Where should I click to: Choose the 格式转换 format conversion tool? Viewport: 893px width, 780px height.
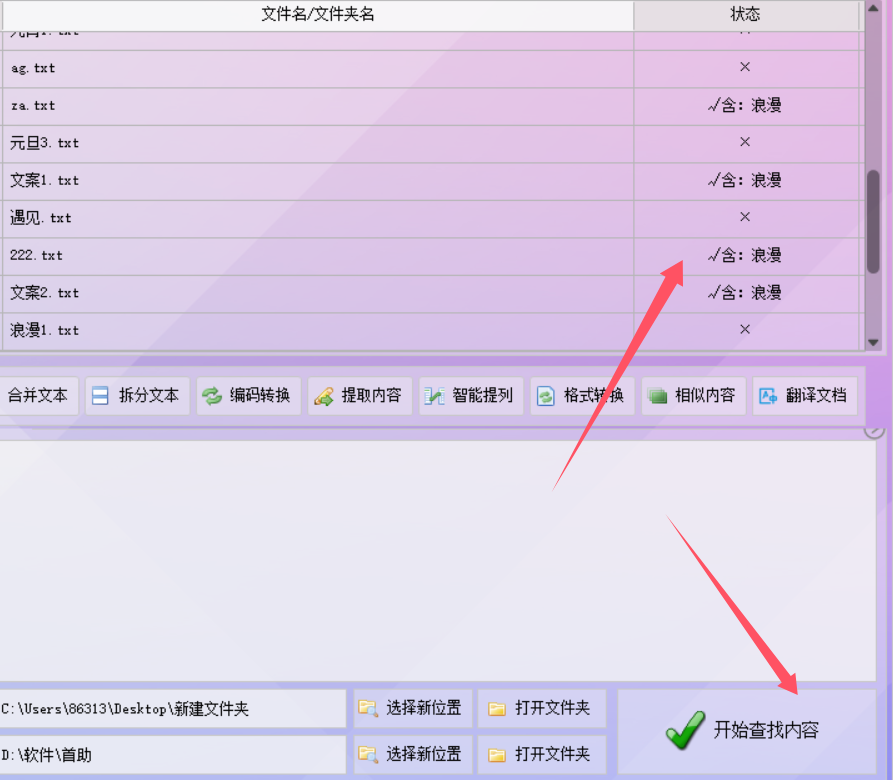581,396
